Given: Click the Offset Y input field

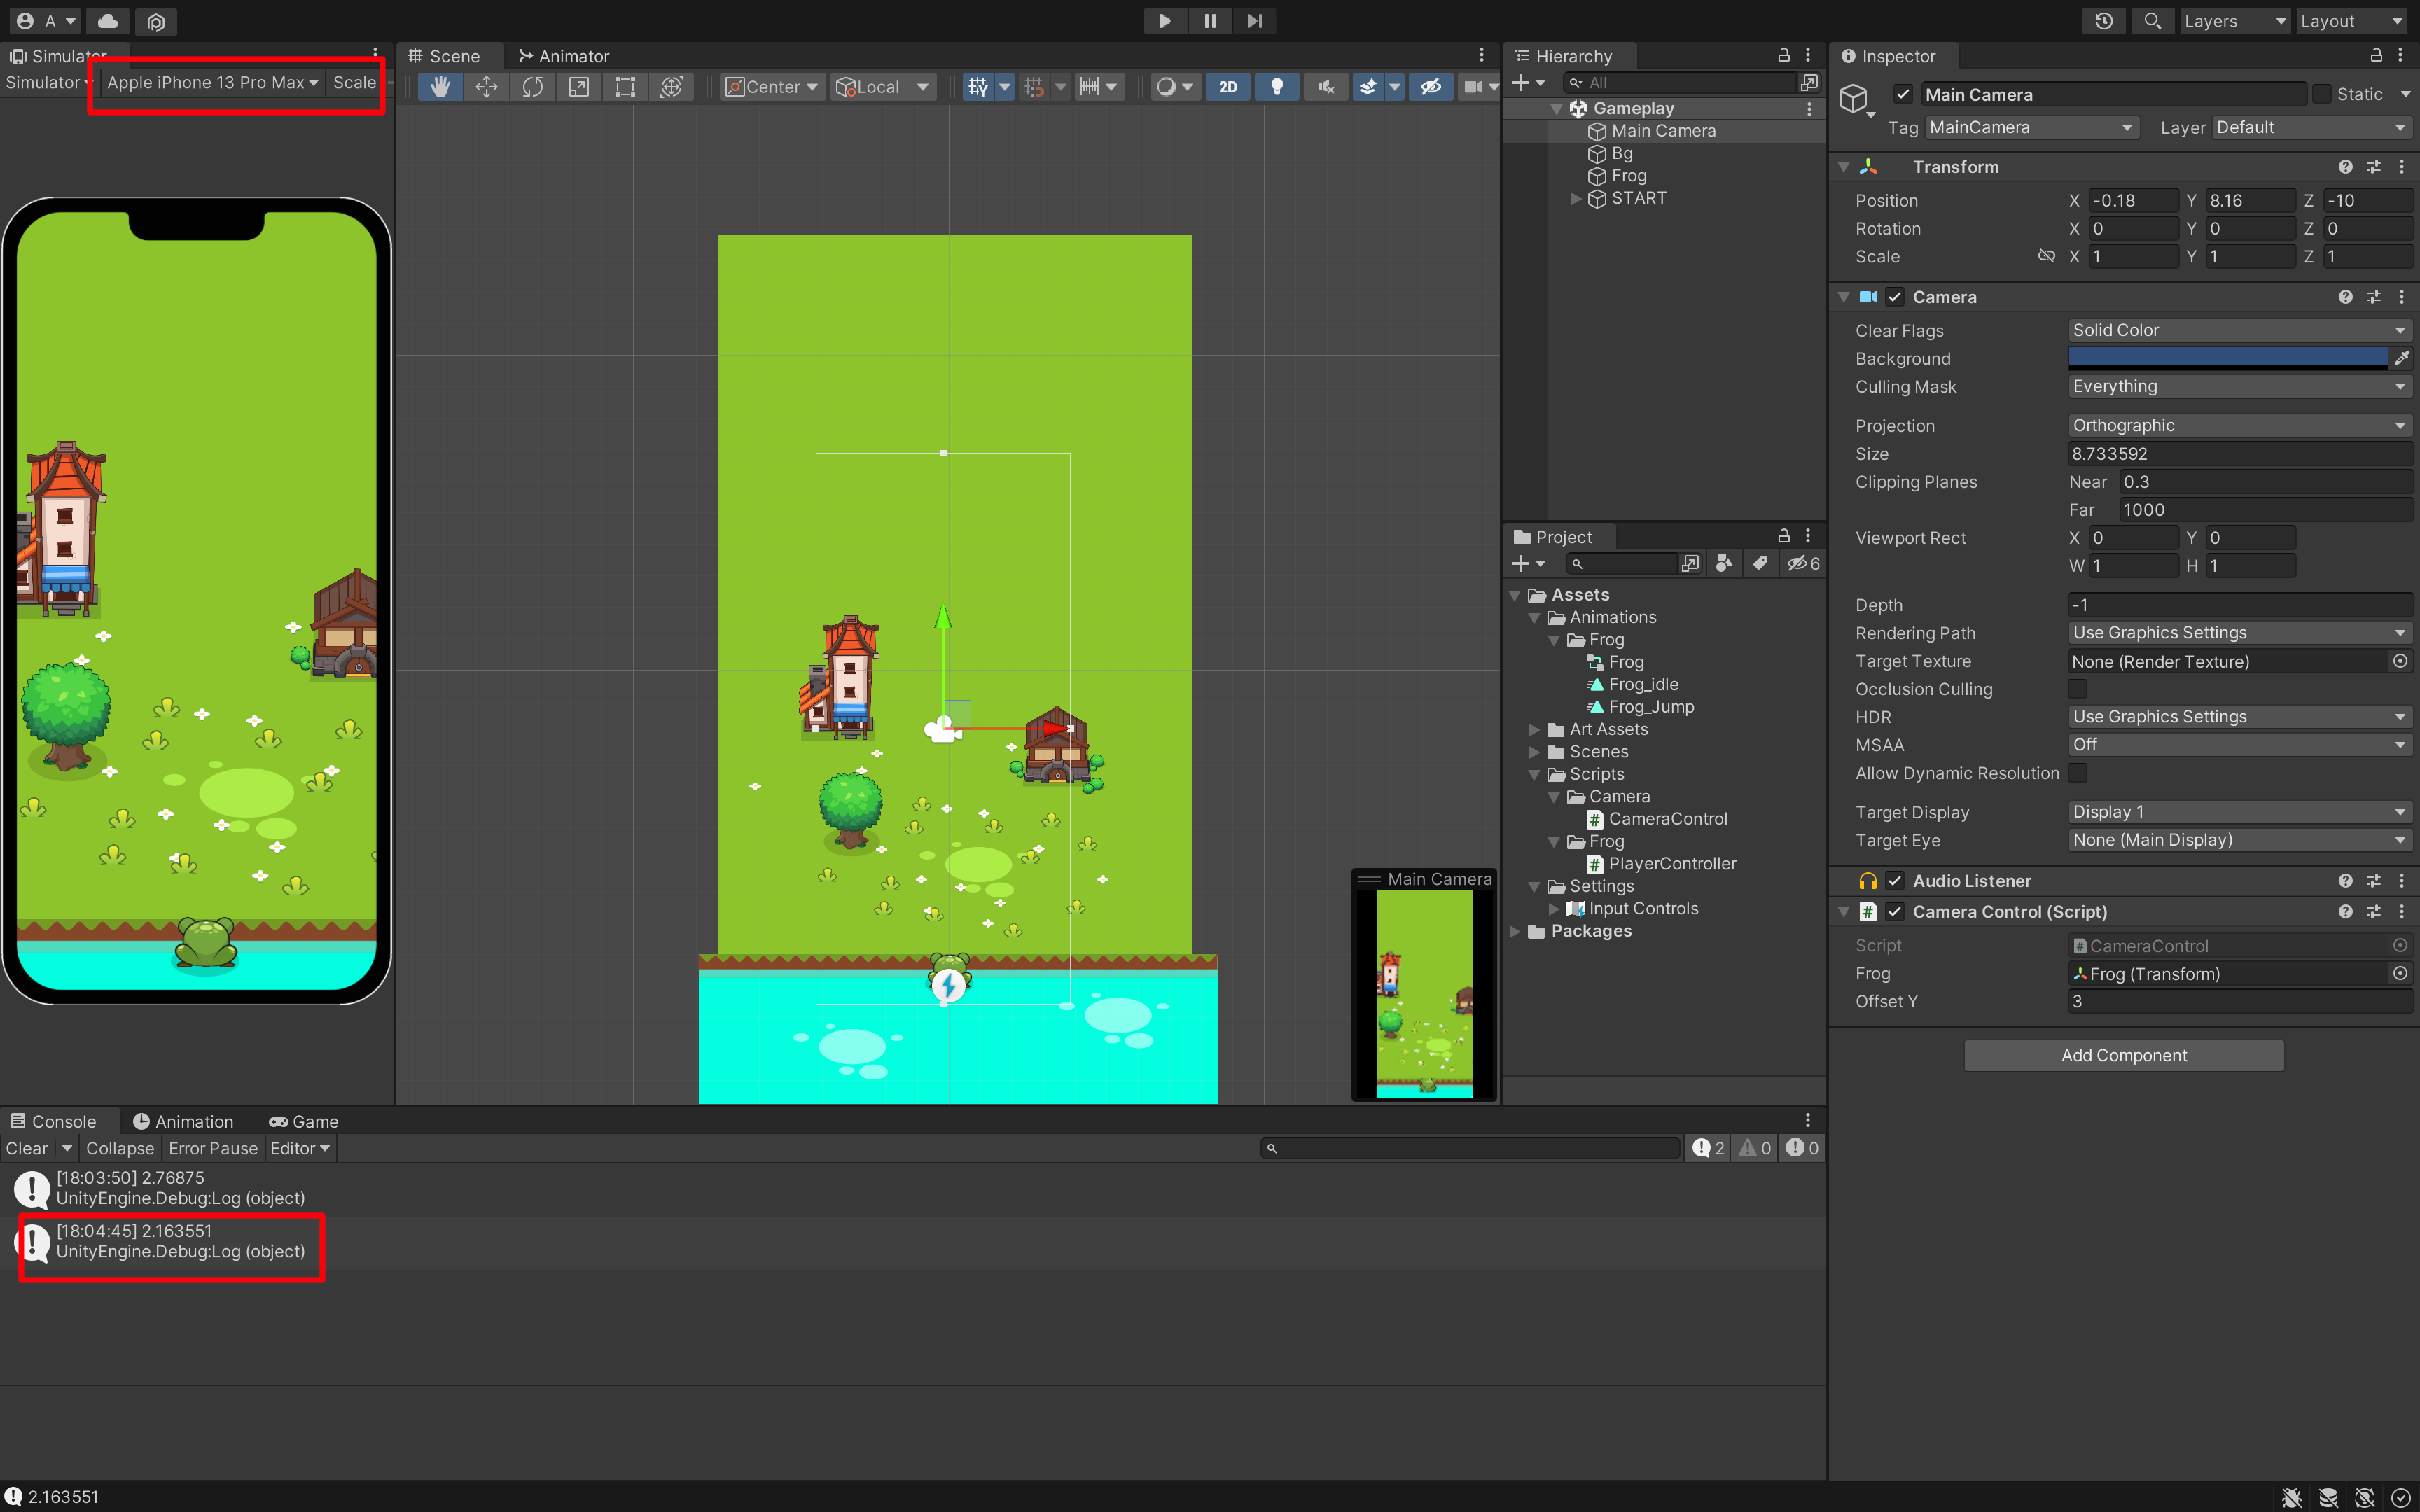Looking at the screenshot, I should pyautogui.click(x=2240, y=1001).
